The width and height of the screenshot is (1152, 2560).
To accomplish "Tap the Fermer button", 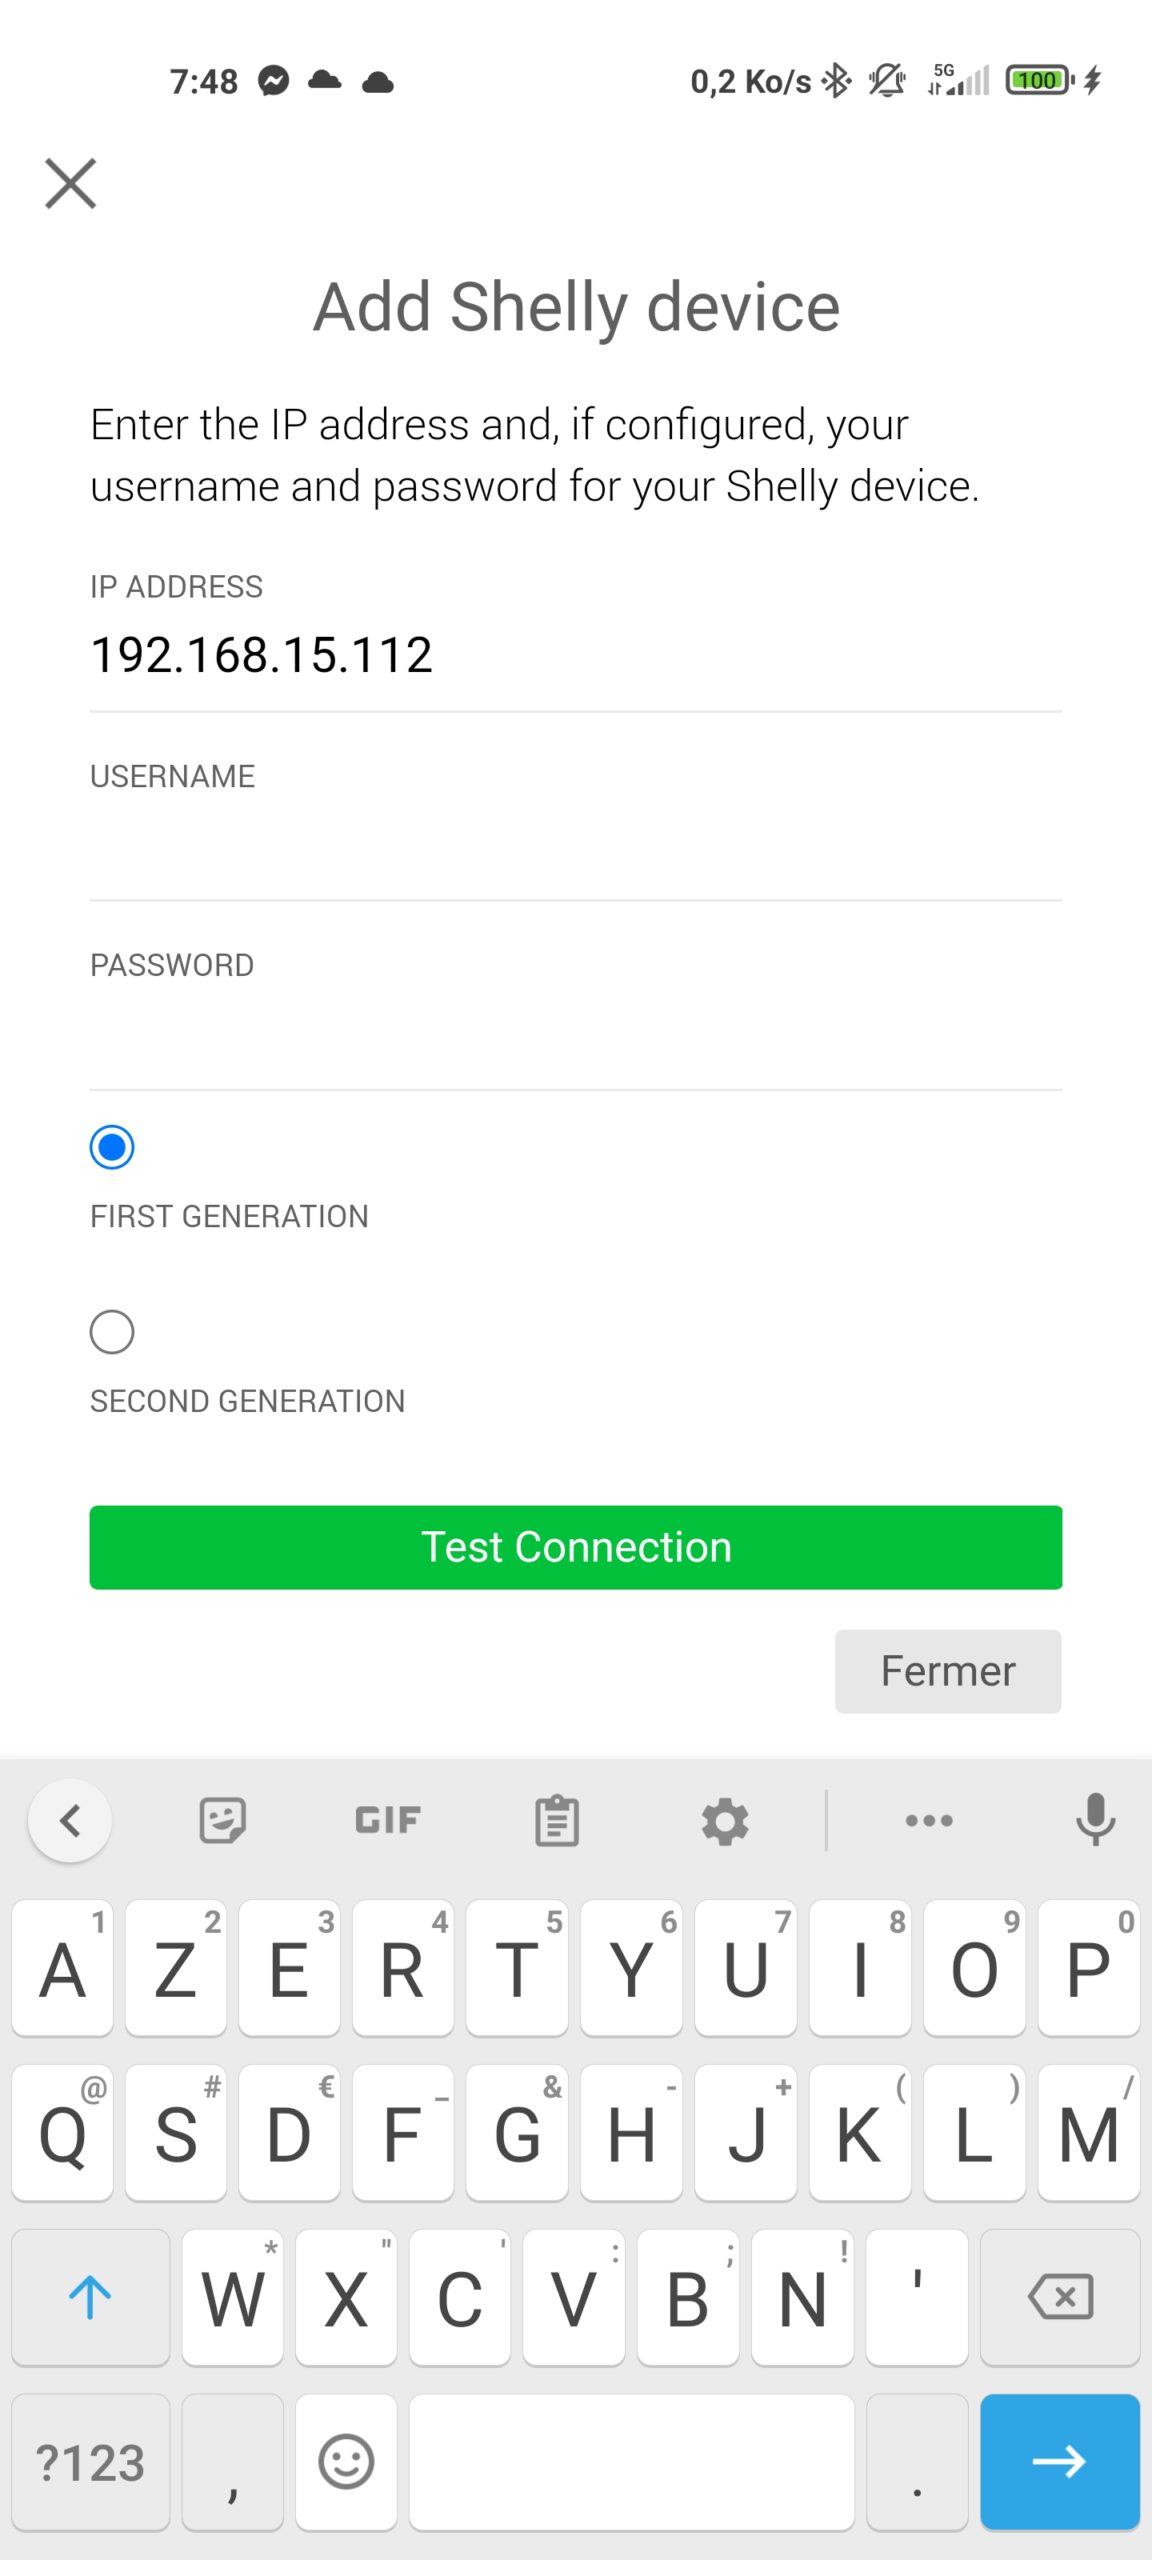I will coord(948,1671).
